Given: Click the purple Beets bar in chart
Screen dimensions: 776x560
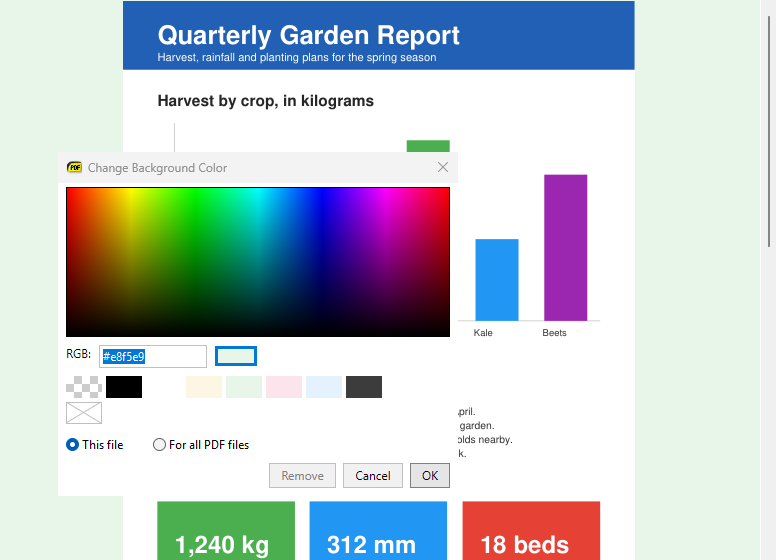Looking at the screenshot, I should [566, 248].
